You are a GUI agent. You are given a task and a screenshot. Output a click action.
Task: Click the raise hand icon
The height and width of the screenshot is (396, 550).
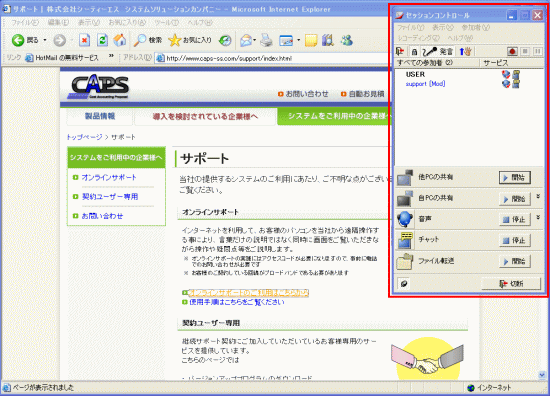[x=465, y=52]
